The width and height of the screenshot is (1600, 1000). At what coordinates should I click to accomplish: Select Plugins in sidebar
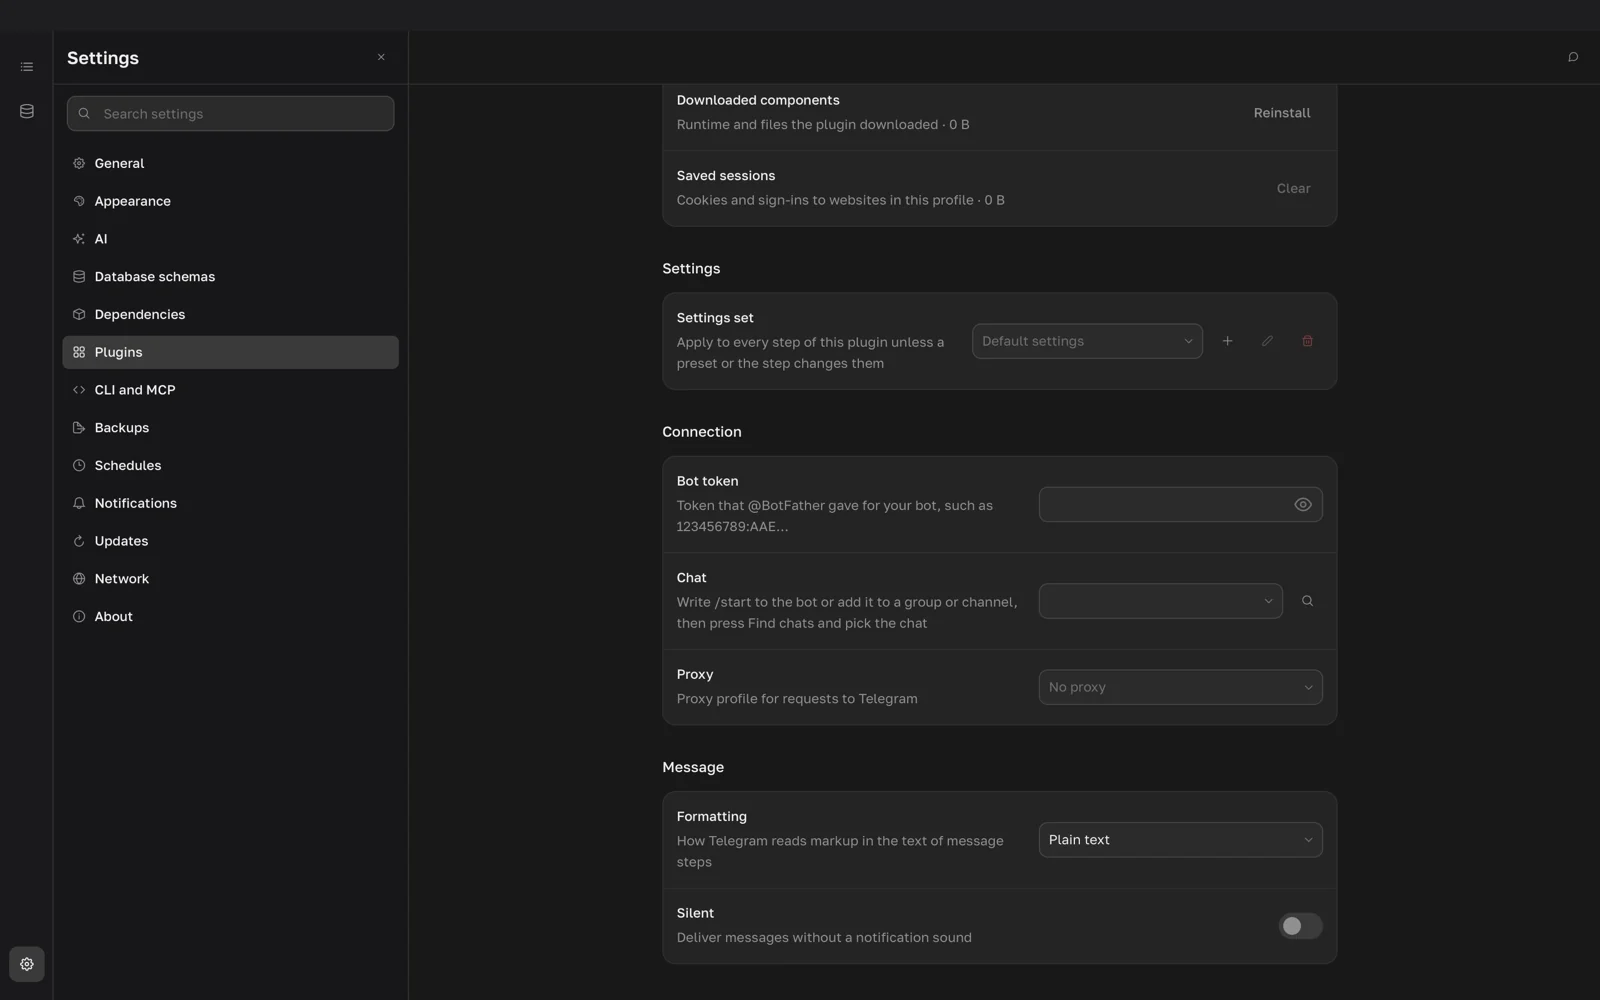point(231,352)
